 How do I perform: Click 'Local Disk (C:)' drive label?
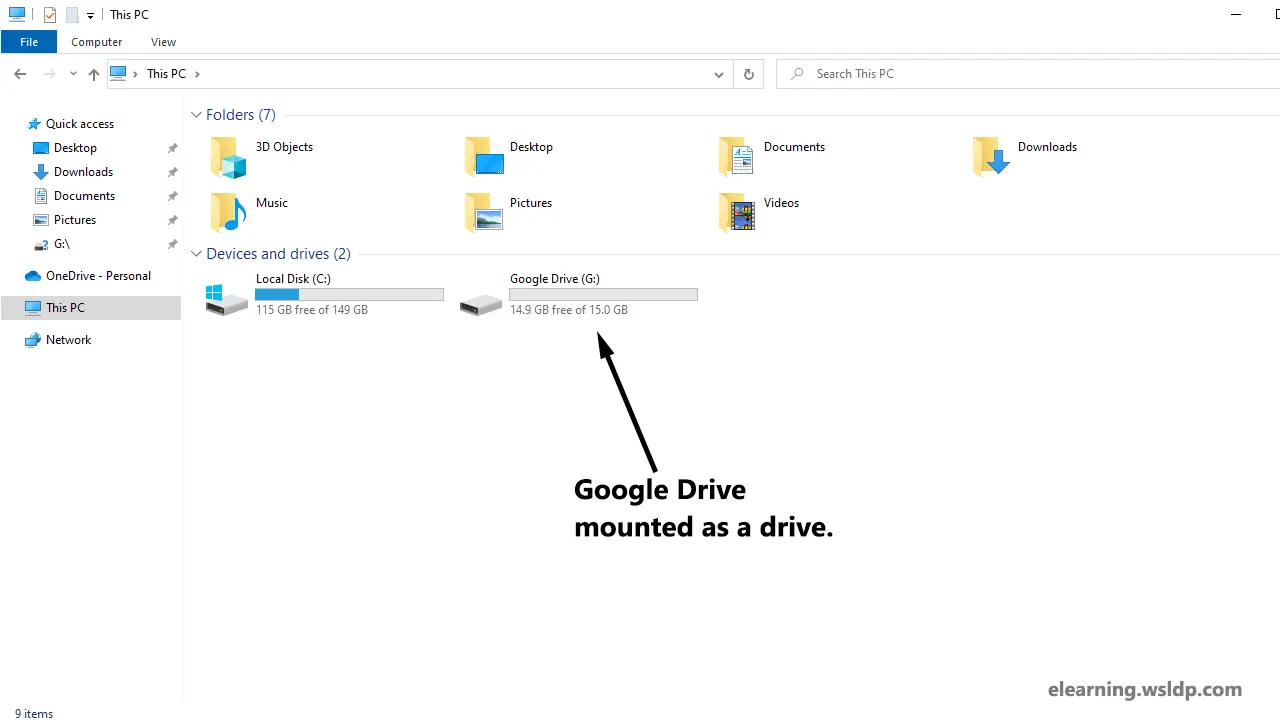click(293, 279)
